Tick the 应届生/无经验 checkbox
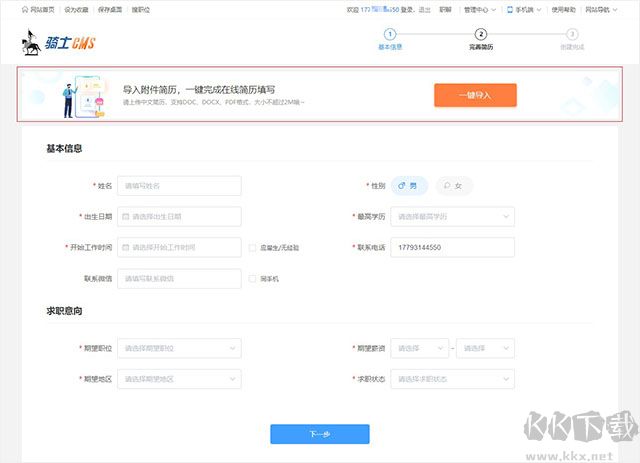This screenshot has width=640, height=463. tap(252, 247)
